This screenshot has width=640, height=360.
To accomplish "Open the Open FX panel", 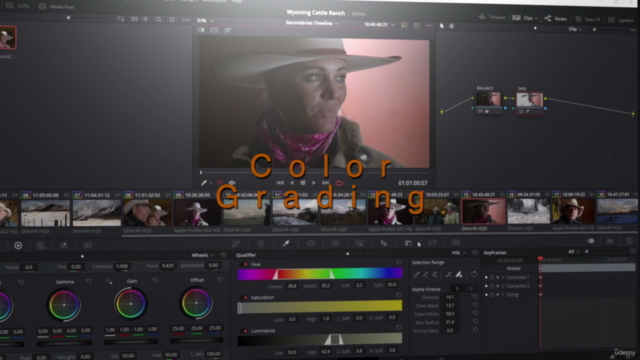I will 587,19.
